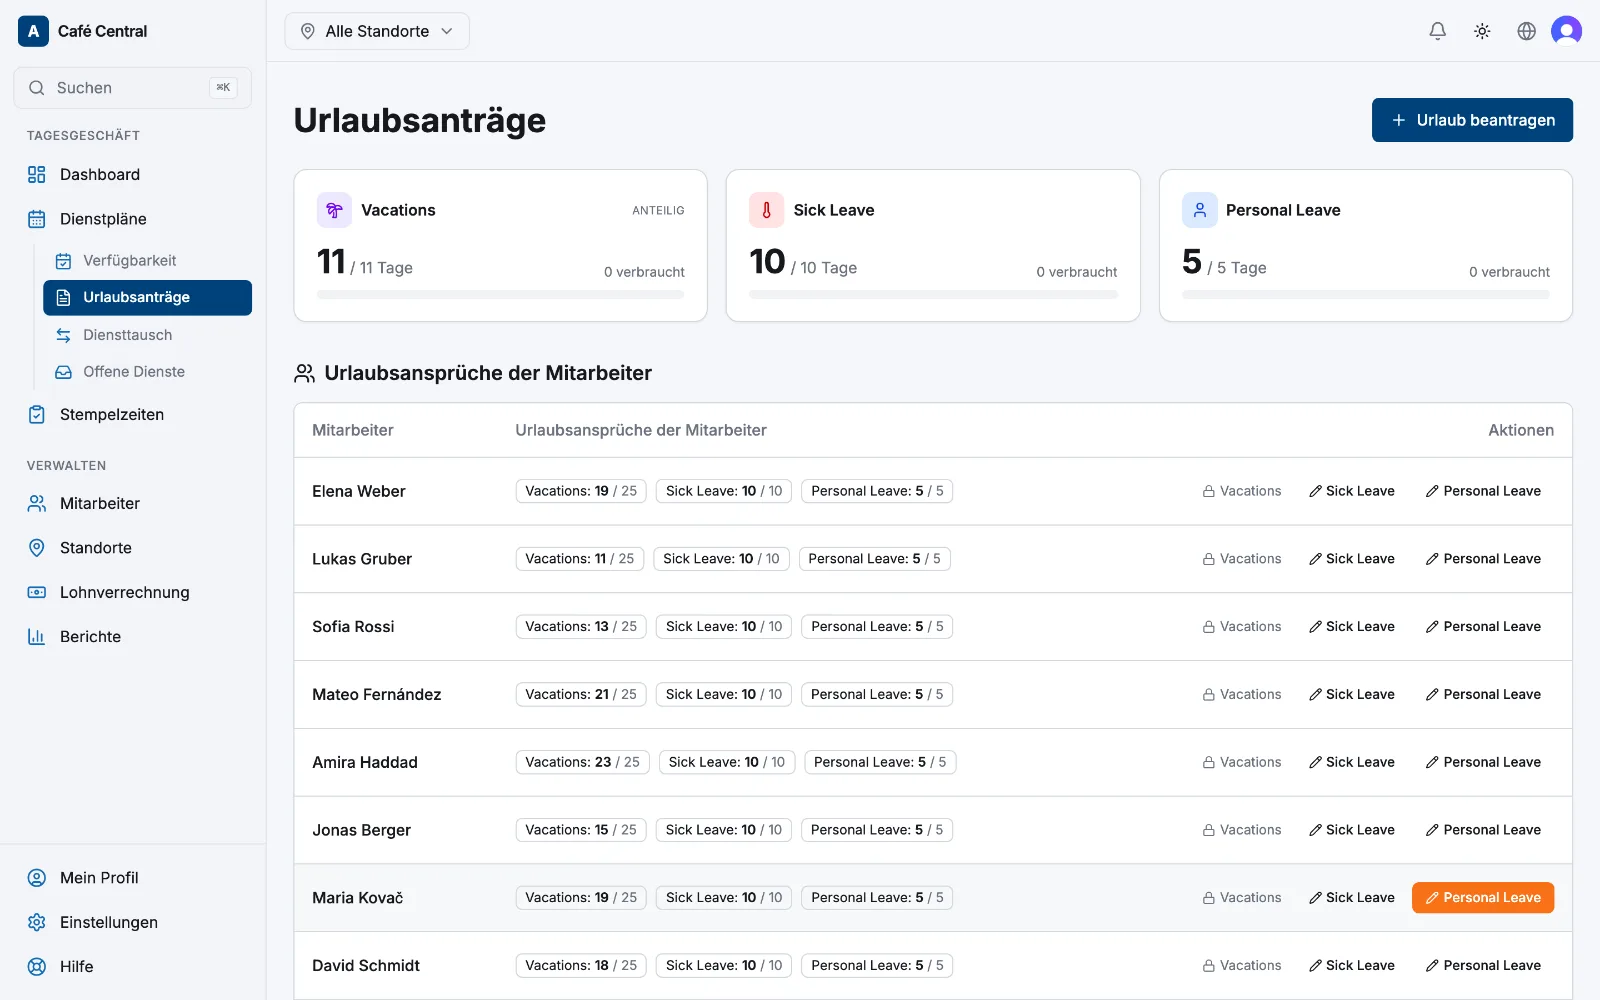Click locked Vacations action for Elena Weber

(x=1242, y=491)
